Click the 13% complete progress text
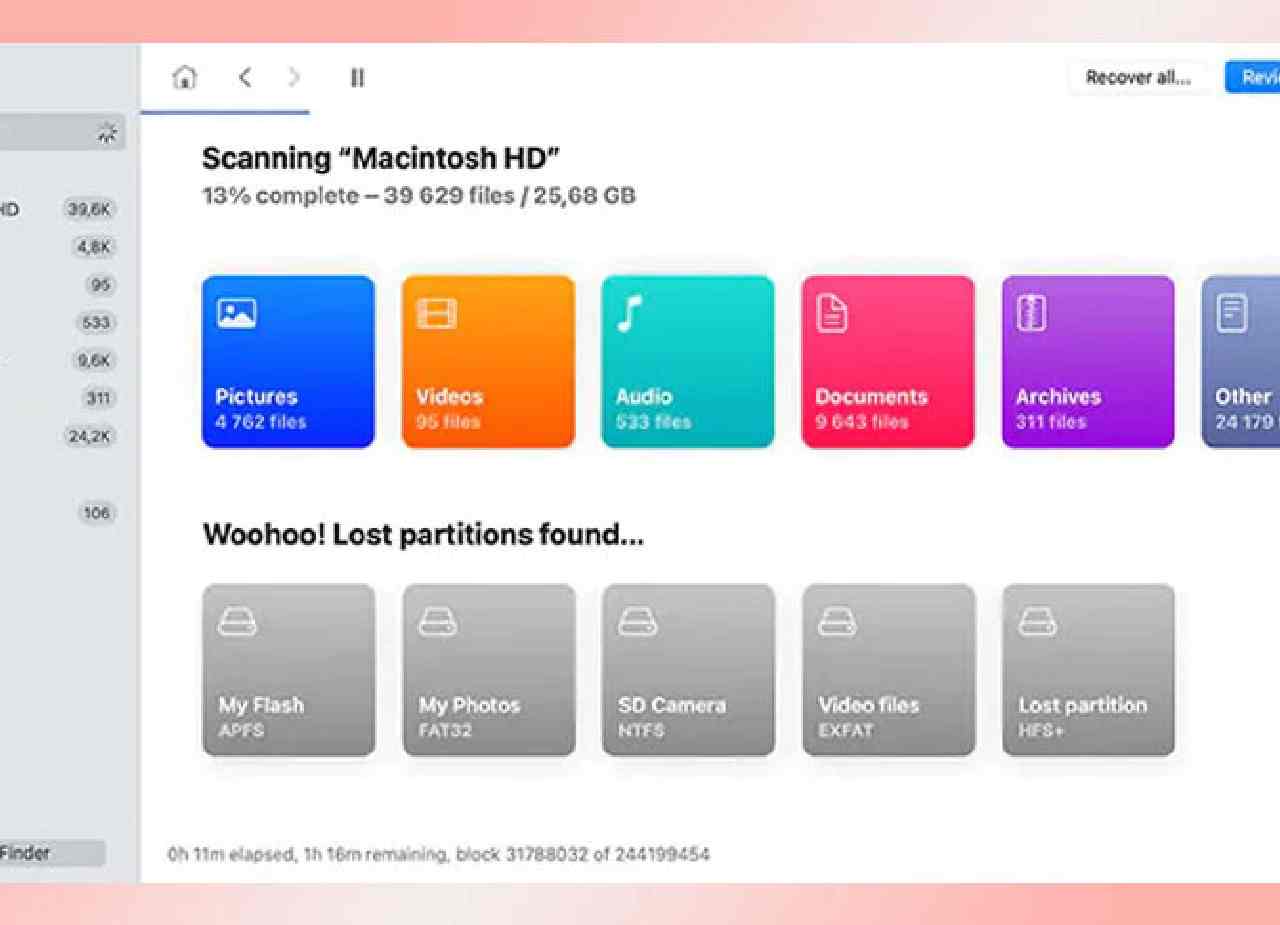The width and height of the screenshot is (1280, 925). pyautogui.click(x=418, y=195)
